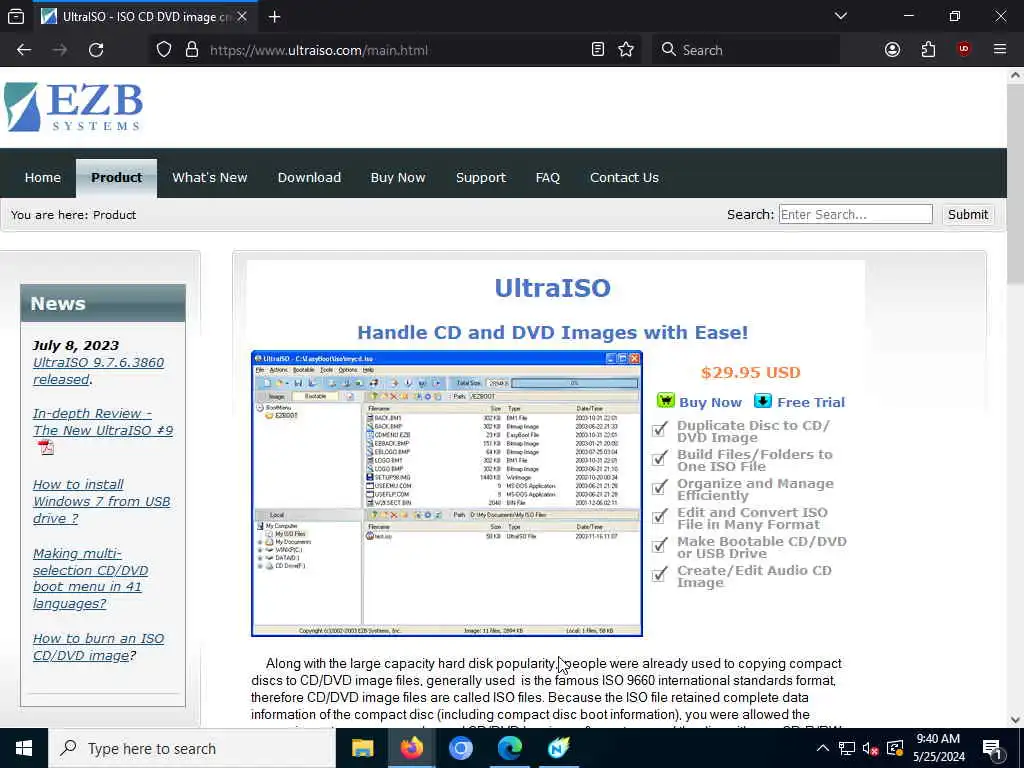
Task: Open In-depth Review The New UltraISO link
Action: 103,422
